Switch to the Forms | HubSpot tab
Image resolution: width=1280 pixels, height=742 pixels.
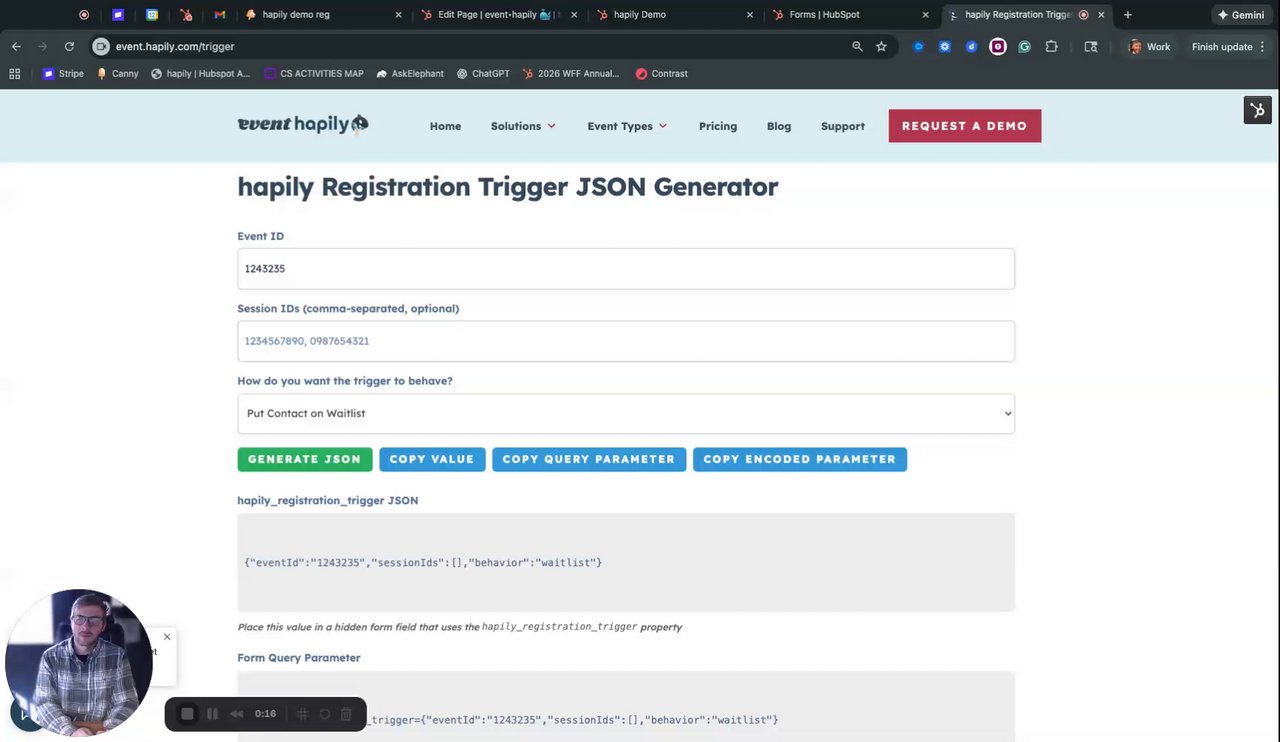tap(850, 15)
